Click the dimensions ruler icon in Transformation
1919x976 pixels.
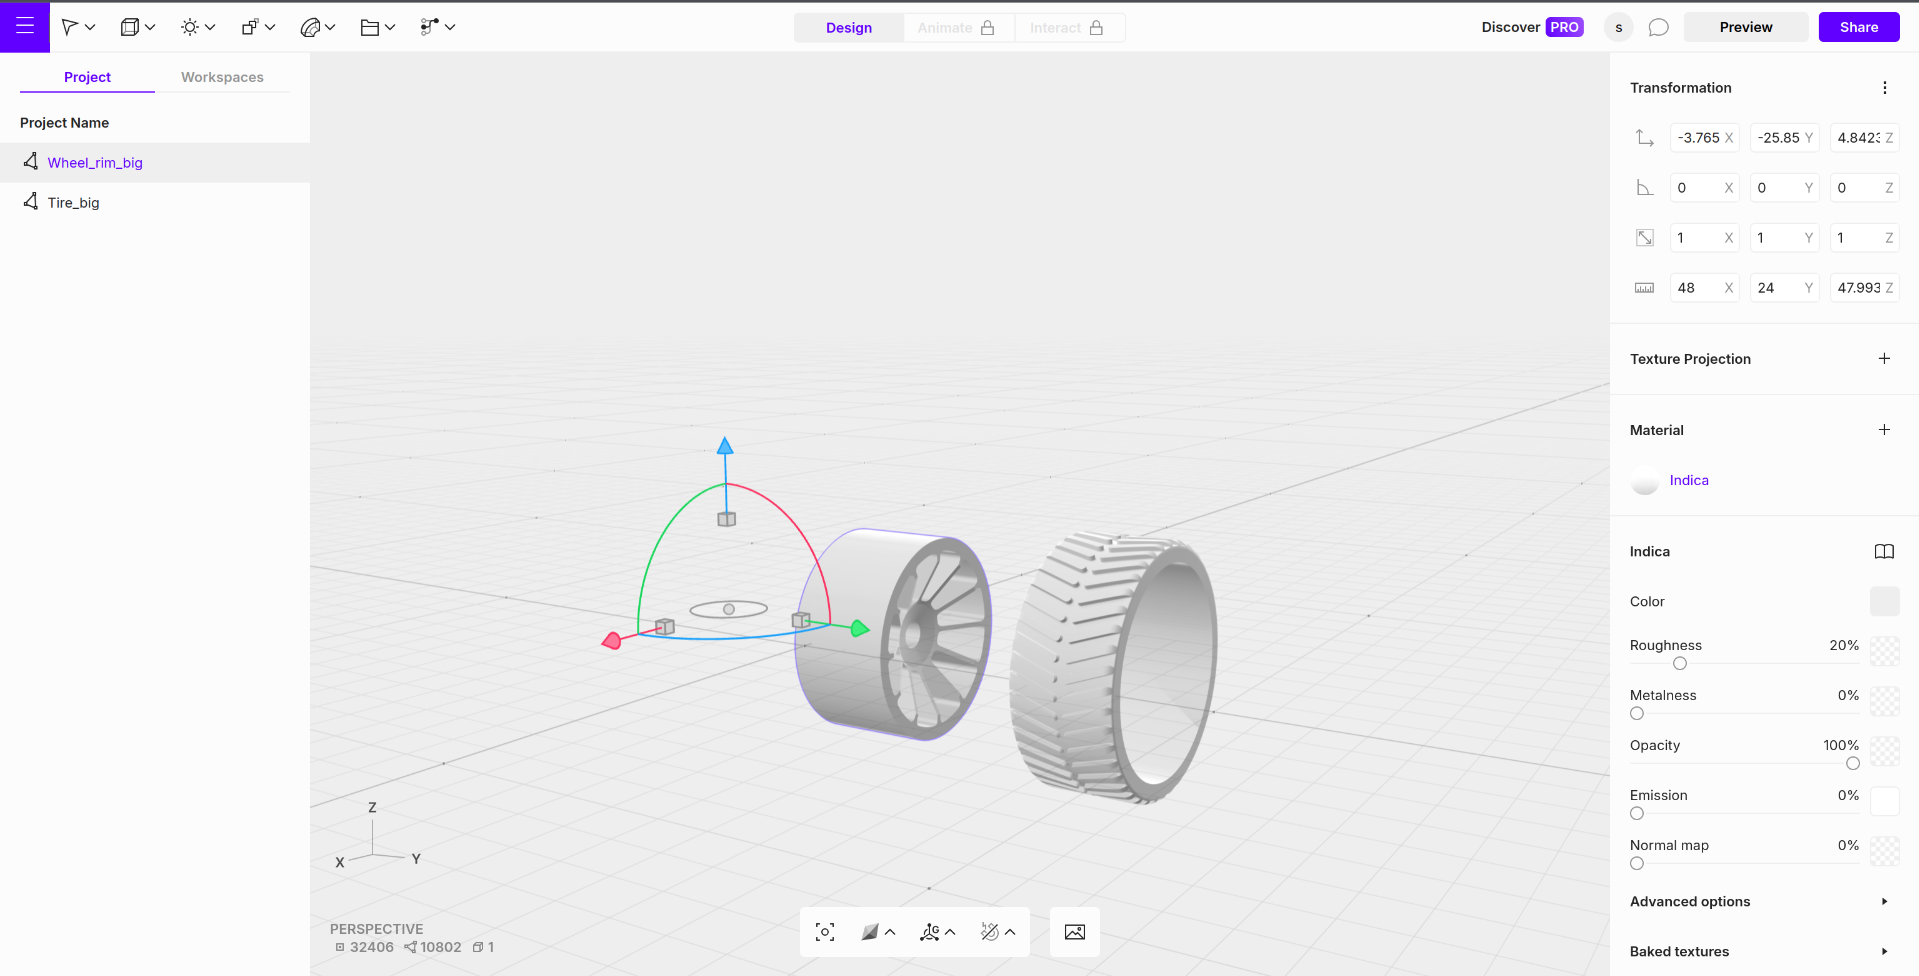pyautogui.click(x=1644, y=288)
